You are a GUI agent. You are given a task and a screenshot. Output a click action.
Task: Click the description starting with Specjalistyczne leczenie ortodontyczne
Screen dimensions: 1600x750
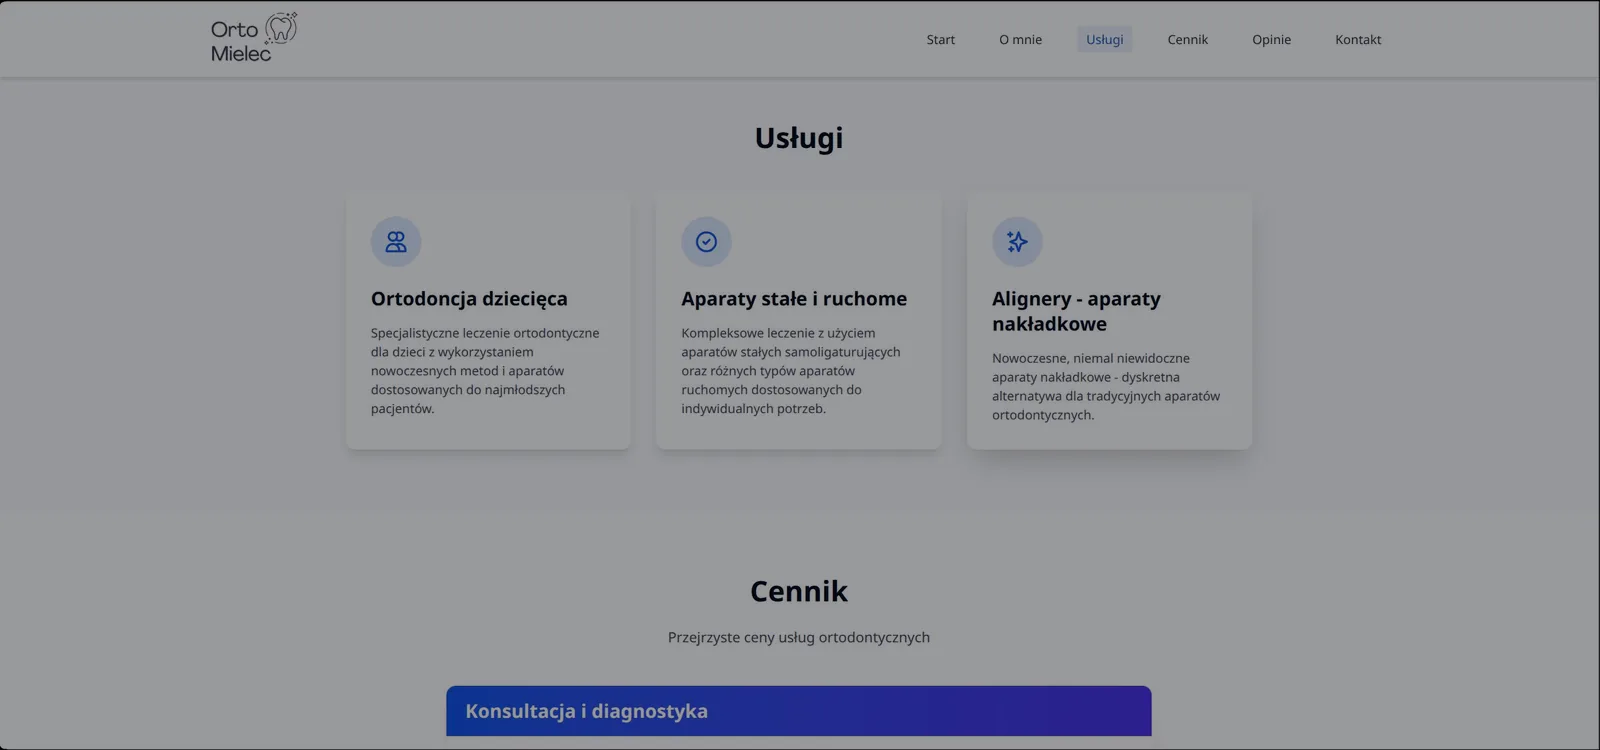click(x=485, y=371)
